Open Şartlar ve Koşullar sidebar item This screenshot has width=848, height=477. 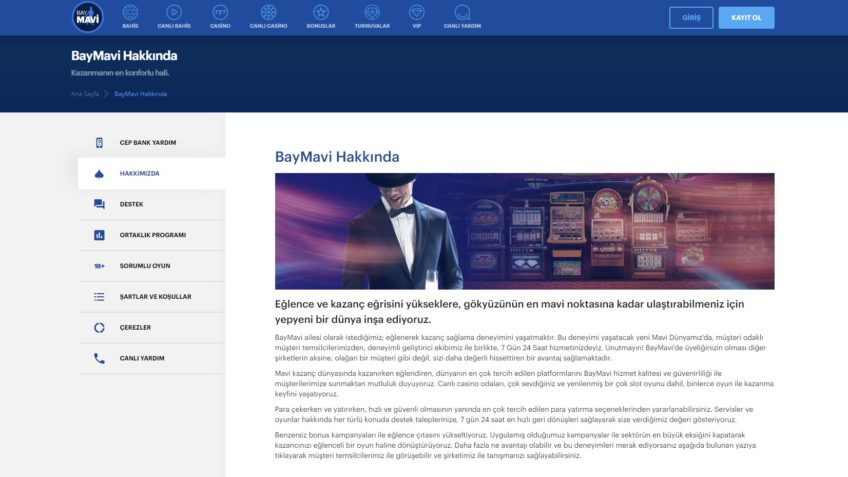[x=155, y=297]
